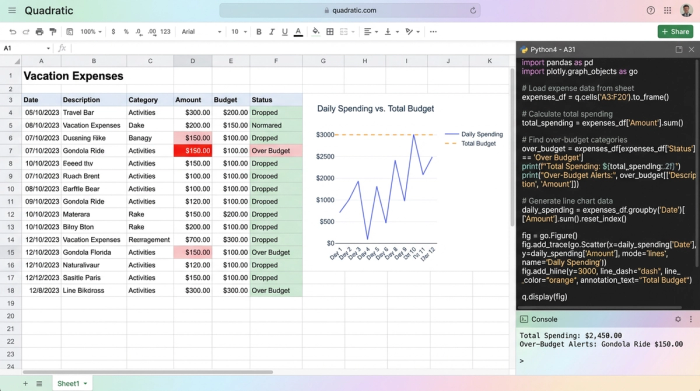Click the merge cells icon

coord(344,32)
